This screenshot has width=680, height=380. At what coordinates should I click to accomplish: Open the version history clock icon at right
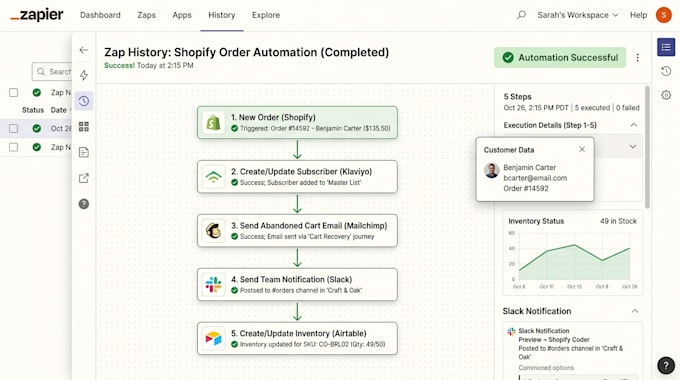click(x=666, y=71)
